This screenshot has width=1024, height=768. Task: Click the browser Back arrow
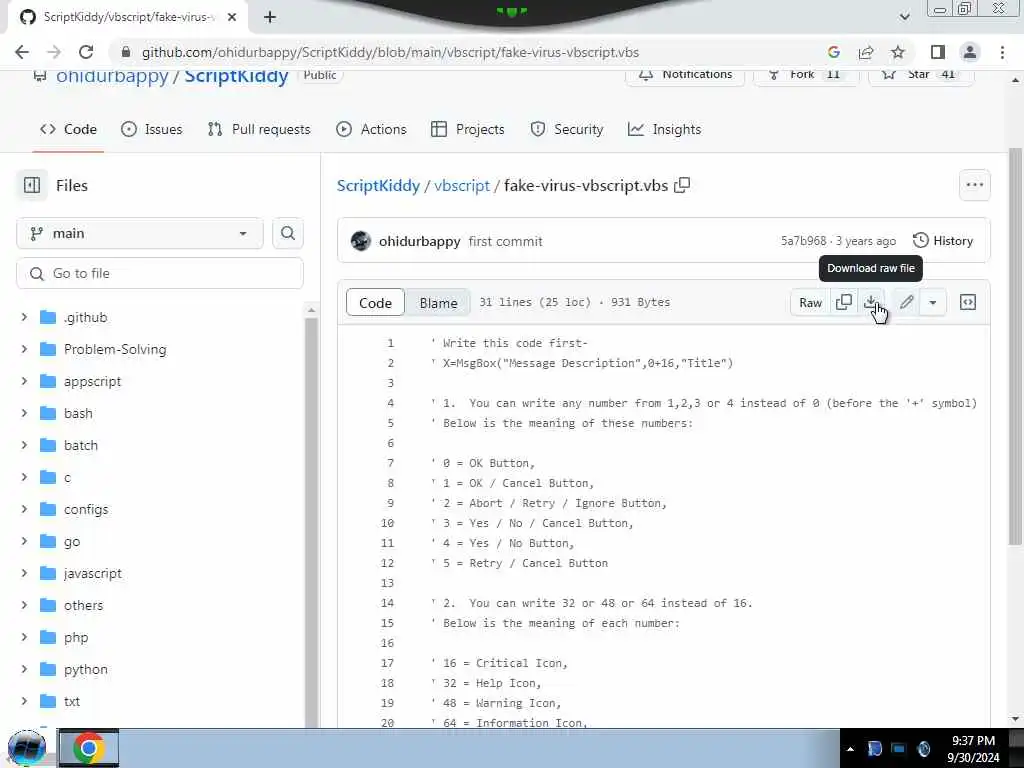22,52
